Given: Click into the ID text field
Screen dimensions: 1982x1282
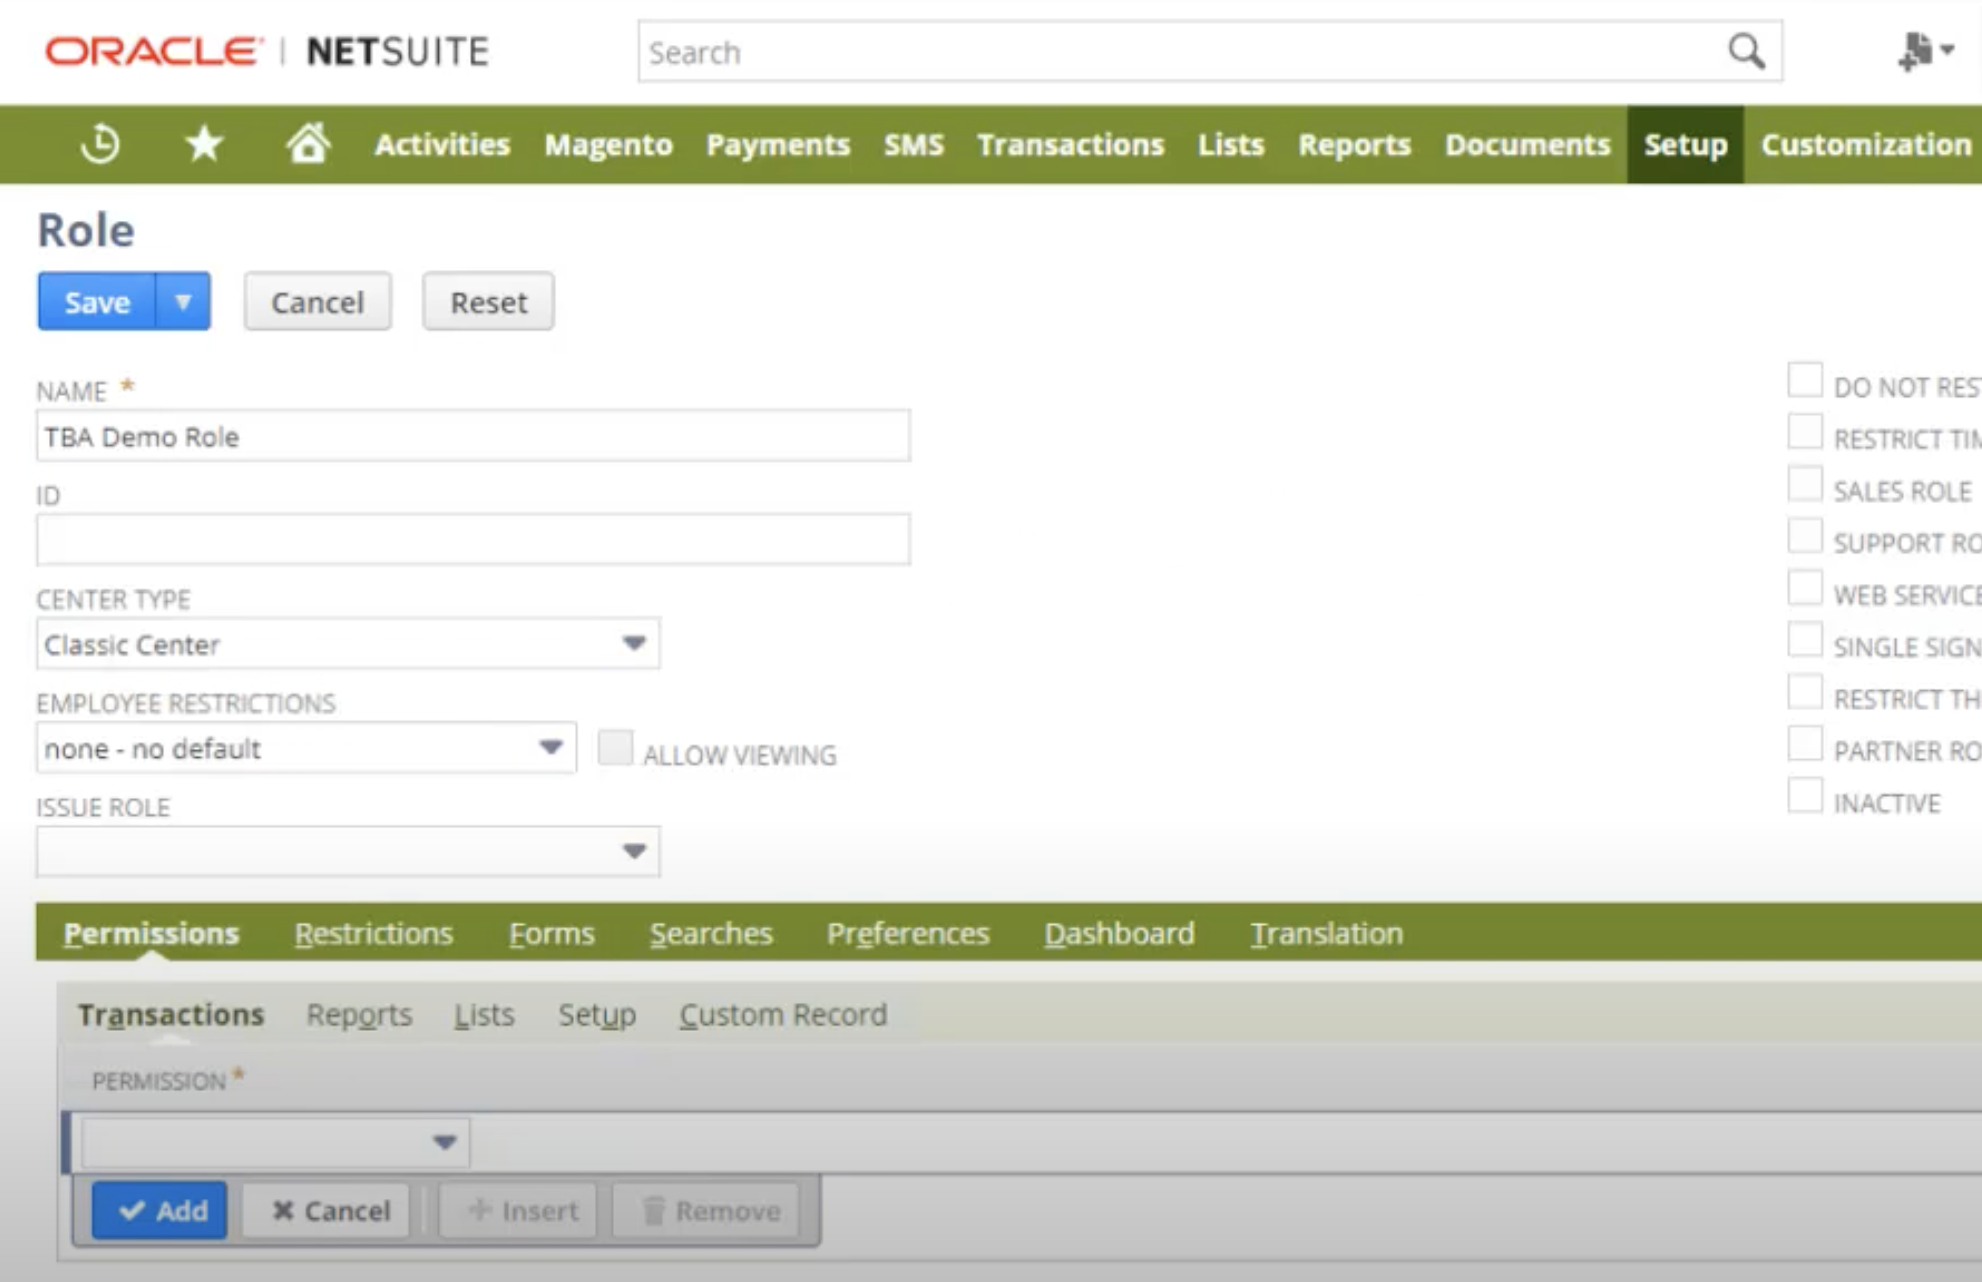Looking at the screenshot, I should click(x=472, y=540).
